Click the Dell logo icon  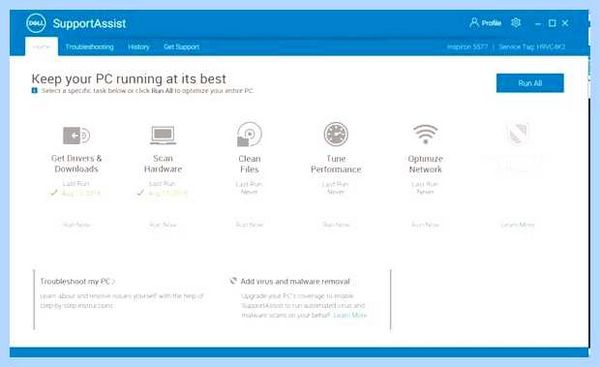pos(36,23)
